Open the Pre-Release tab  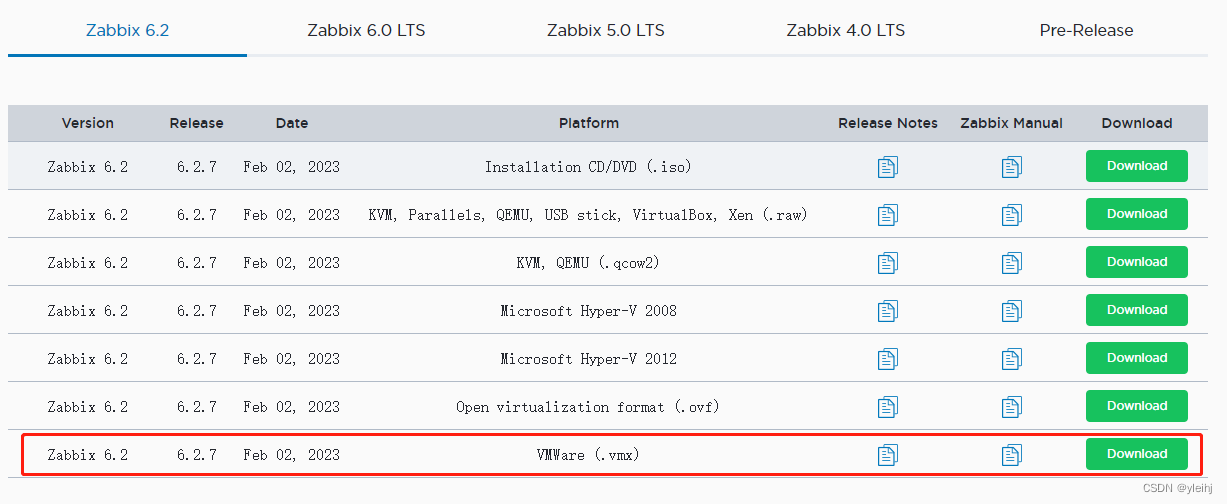(1086, 30)
